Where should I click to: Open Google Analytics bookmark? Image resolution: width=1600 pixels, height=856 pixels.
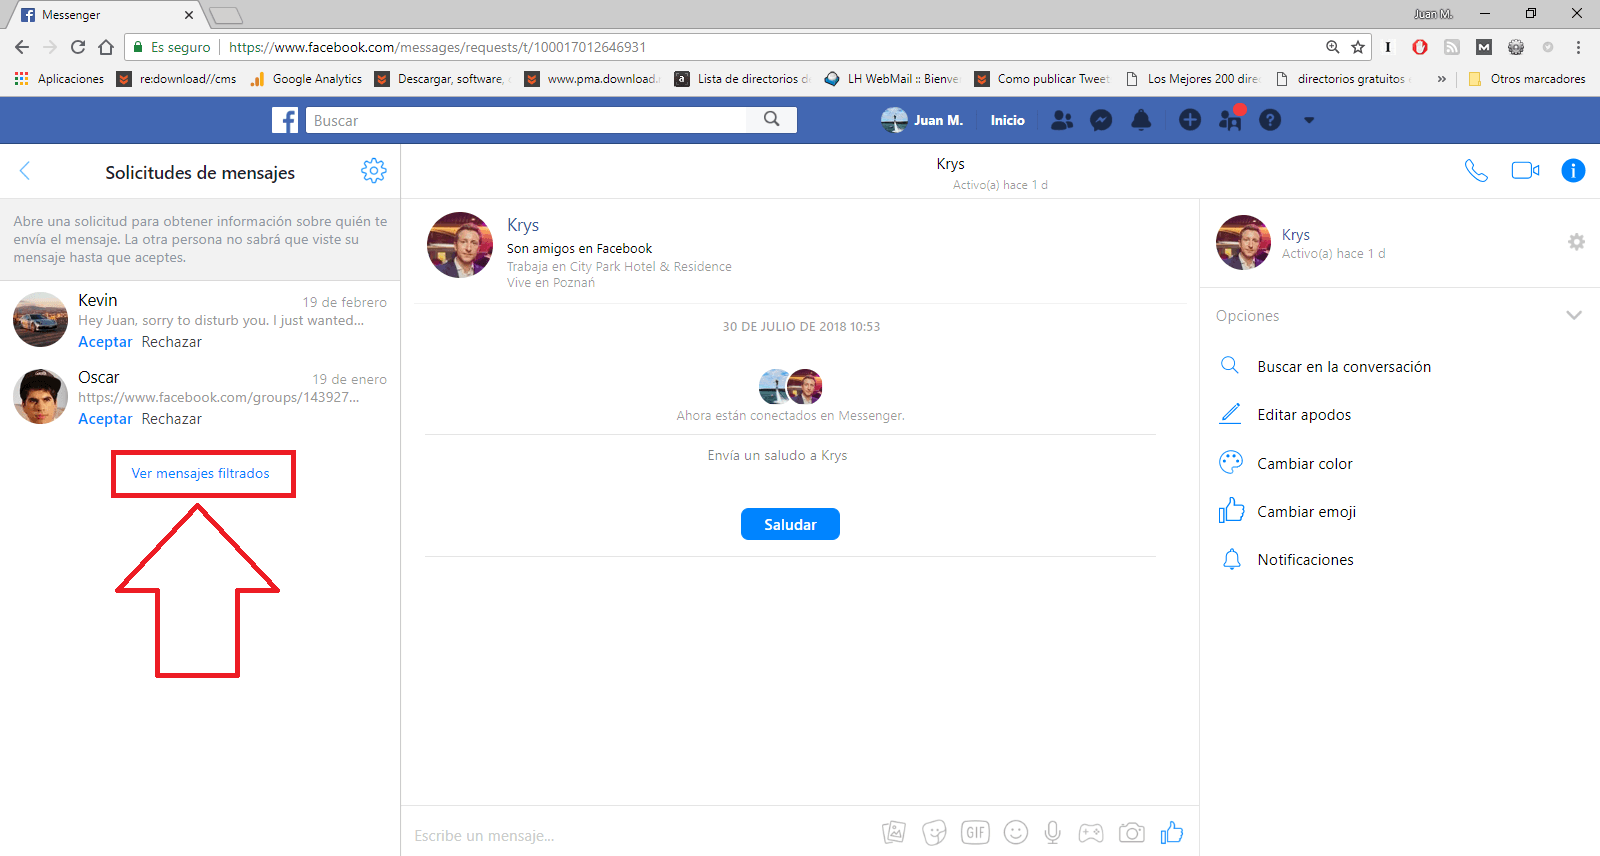point(306,79)
